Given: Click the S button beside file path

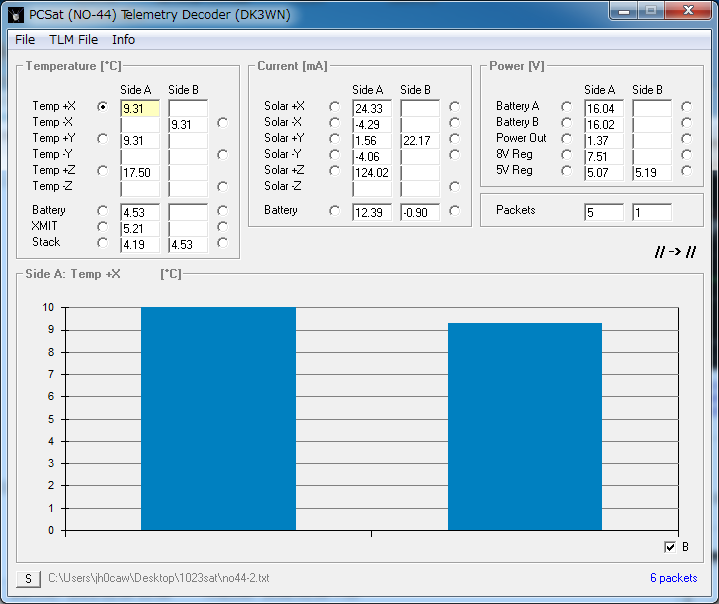Looking at the screenshot, I should click(x=28, y=579).
